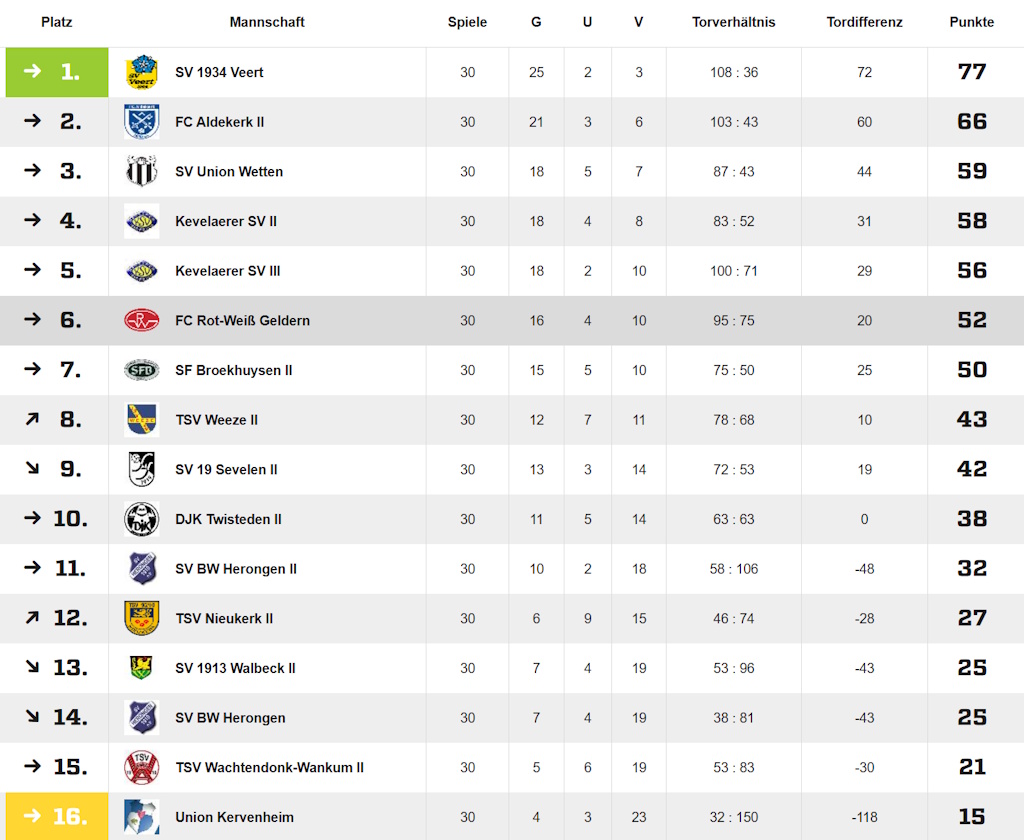The image size is (1024, 840).
Task: Select the Torverhältnis column header
Action: [734, 22]
